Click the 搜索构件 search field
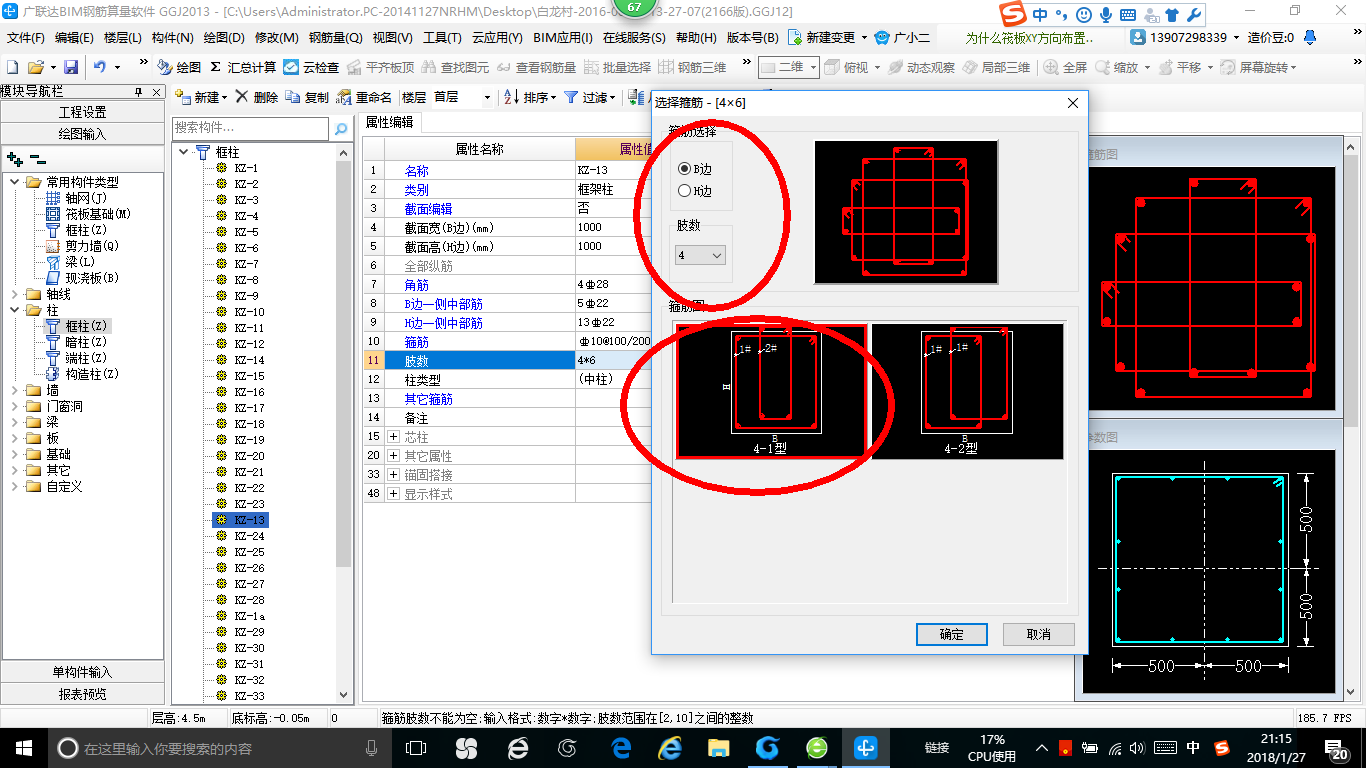 (250, 129)
